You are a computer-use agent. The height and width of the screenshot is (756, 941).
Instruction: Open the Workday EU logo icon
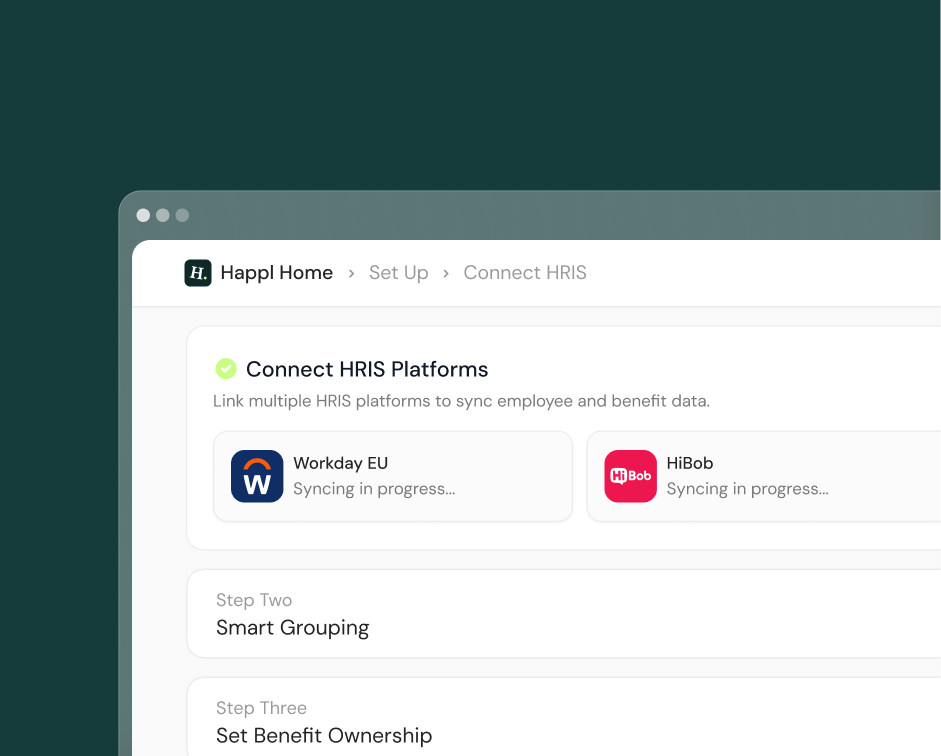(x=257, y=476)
